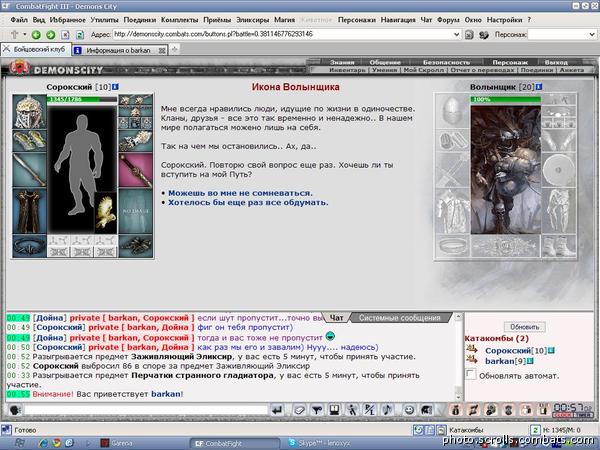Viewport: 600px width, 450px height.
Task: Focus the chat message input field
Action: [x=146, y=411]
